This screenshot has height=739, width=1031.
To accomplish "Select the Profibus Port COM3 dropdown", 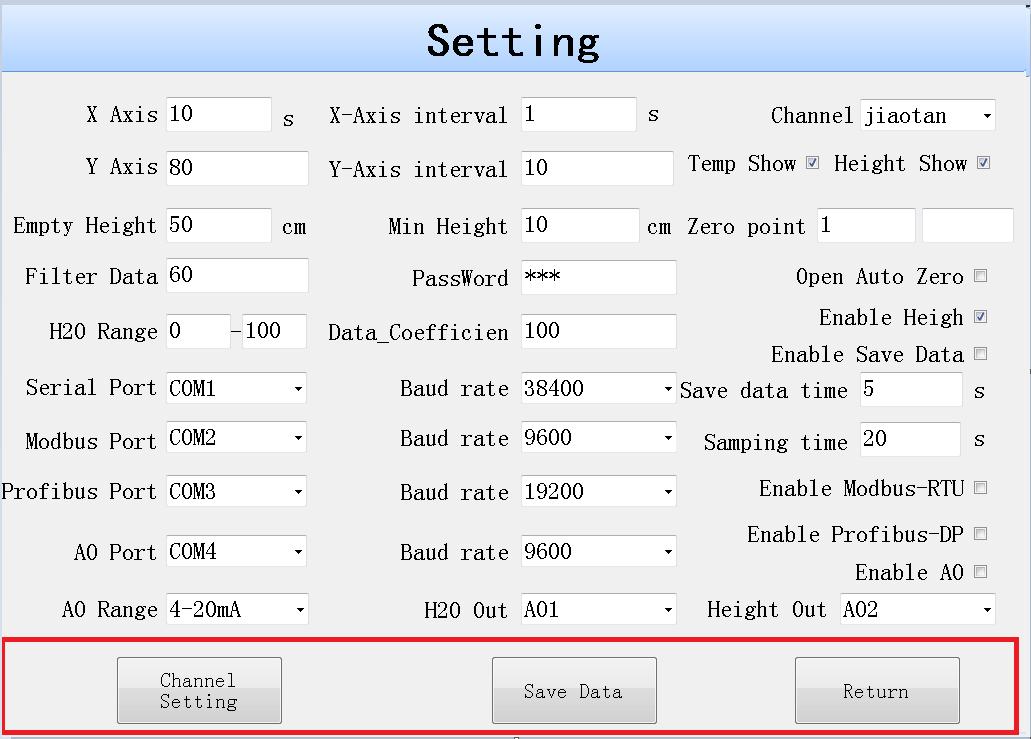I will pyautogui.click(x=236, y=492).
